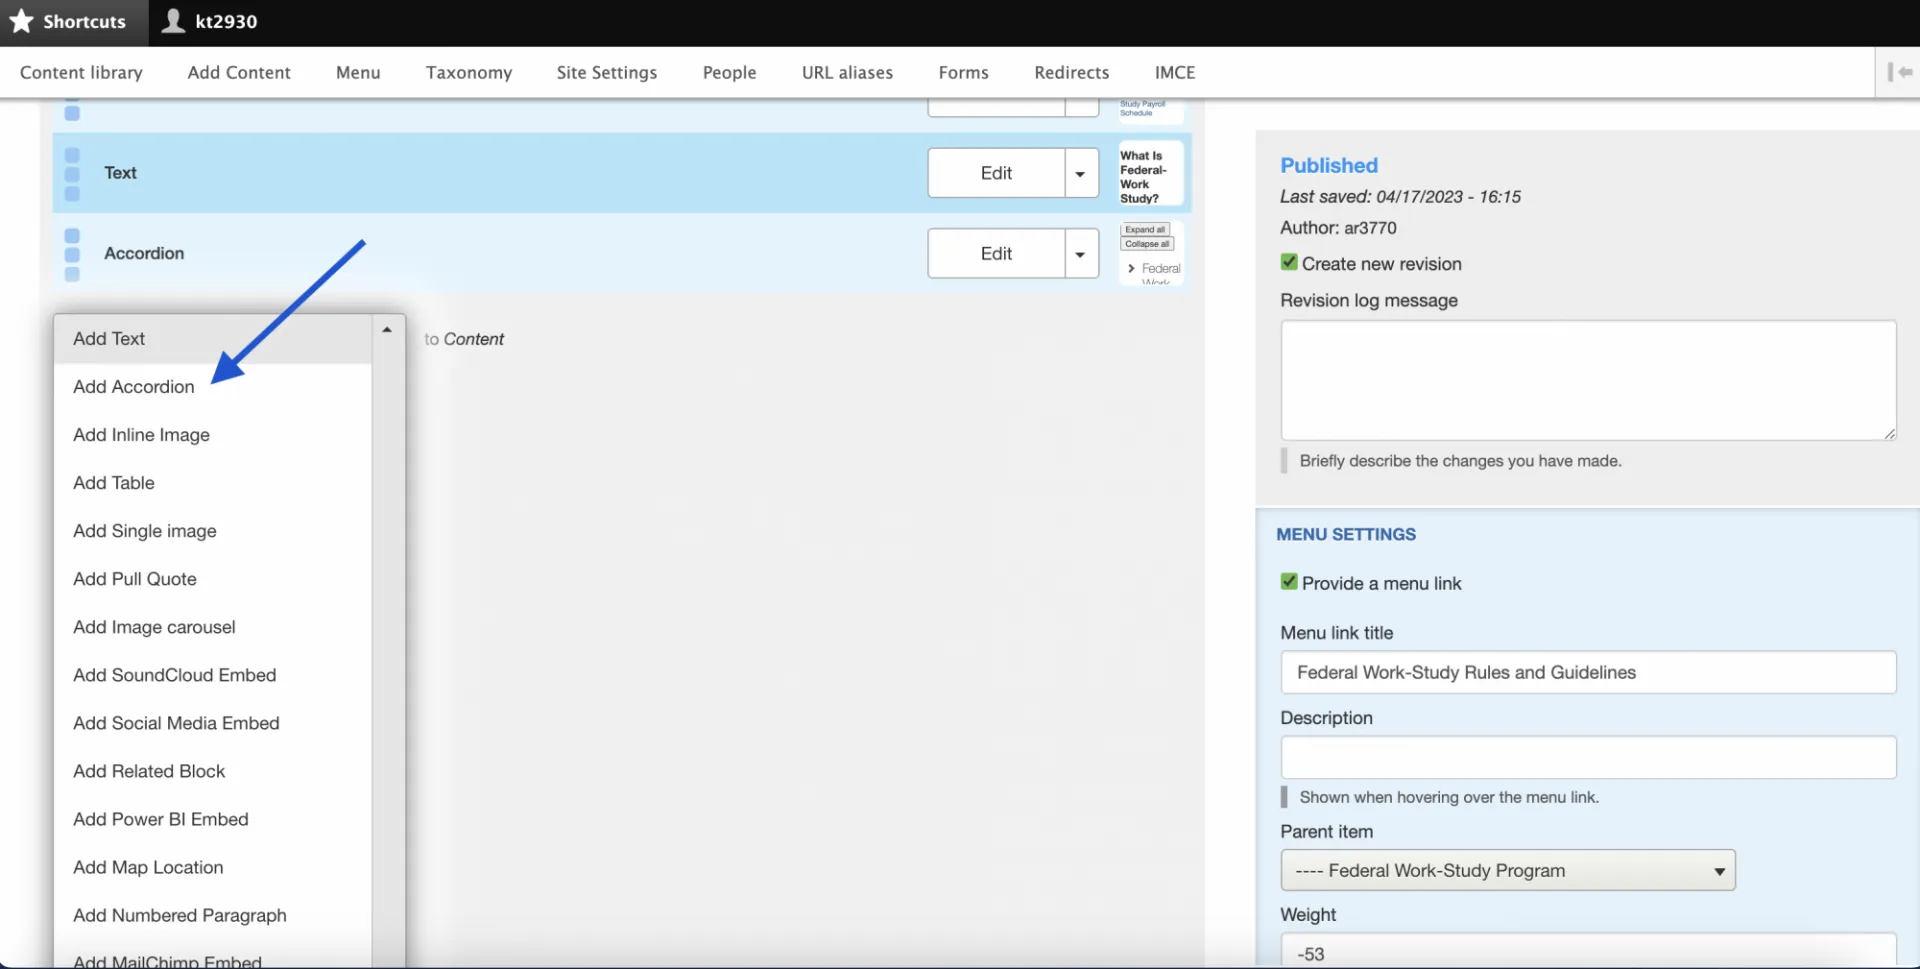
Task: Select Add Inline Image option
Action: [213, 435]
